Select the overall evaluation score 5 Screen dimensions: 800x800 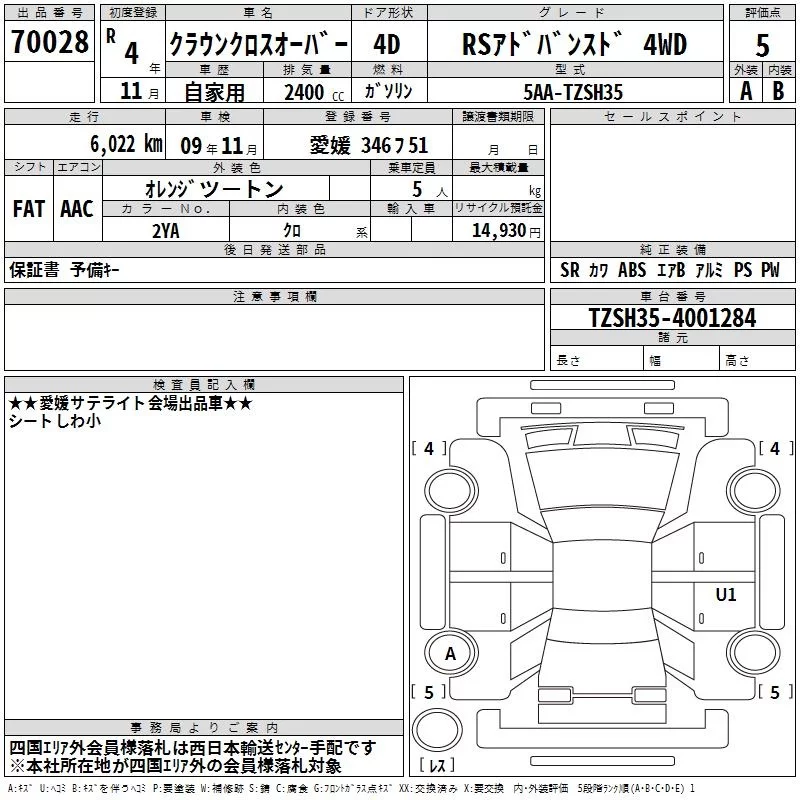tap(763, 45)
